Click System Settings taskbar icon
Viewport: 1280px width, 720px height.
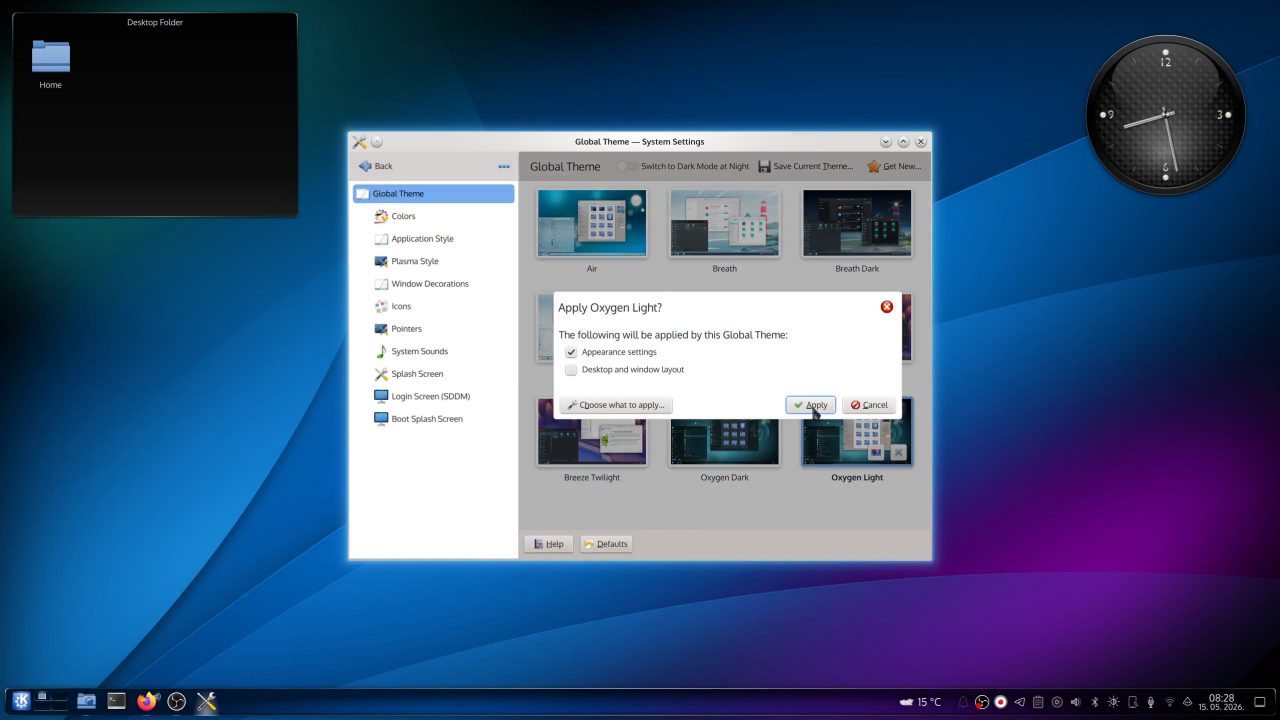point(207,701)
